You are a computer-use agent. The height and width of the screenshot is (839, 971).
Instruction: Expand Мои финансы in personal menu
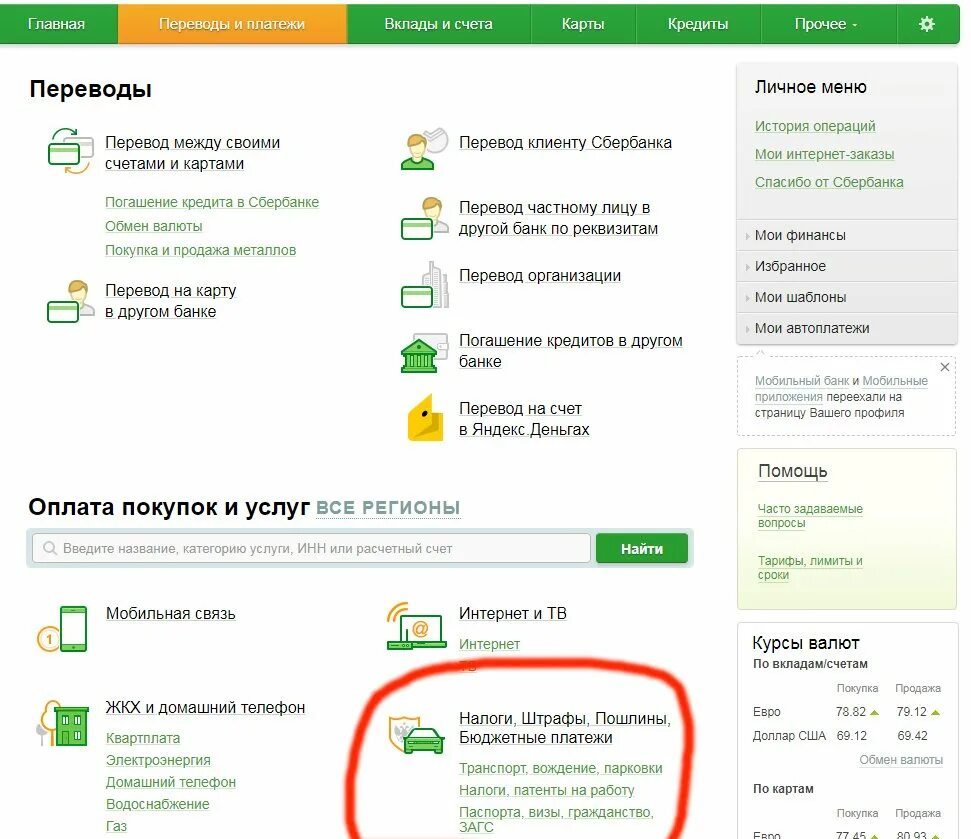tap(847, 235)
